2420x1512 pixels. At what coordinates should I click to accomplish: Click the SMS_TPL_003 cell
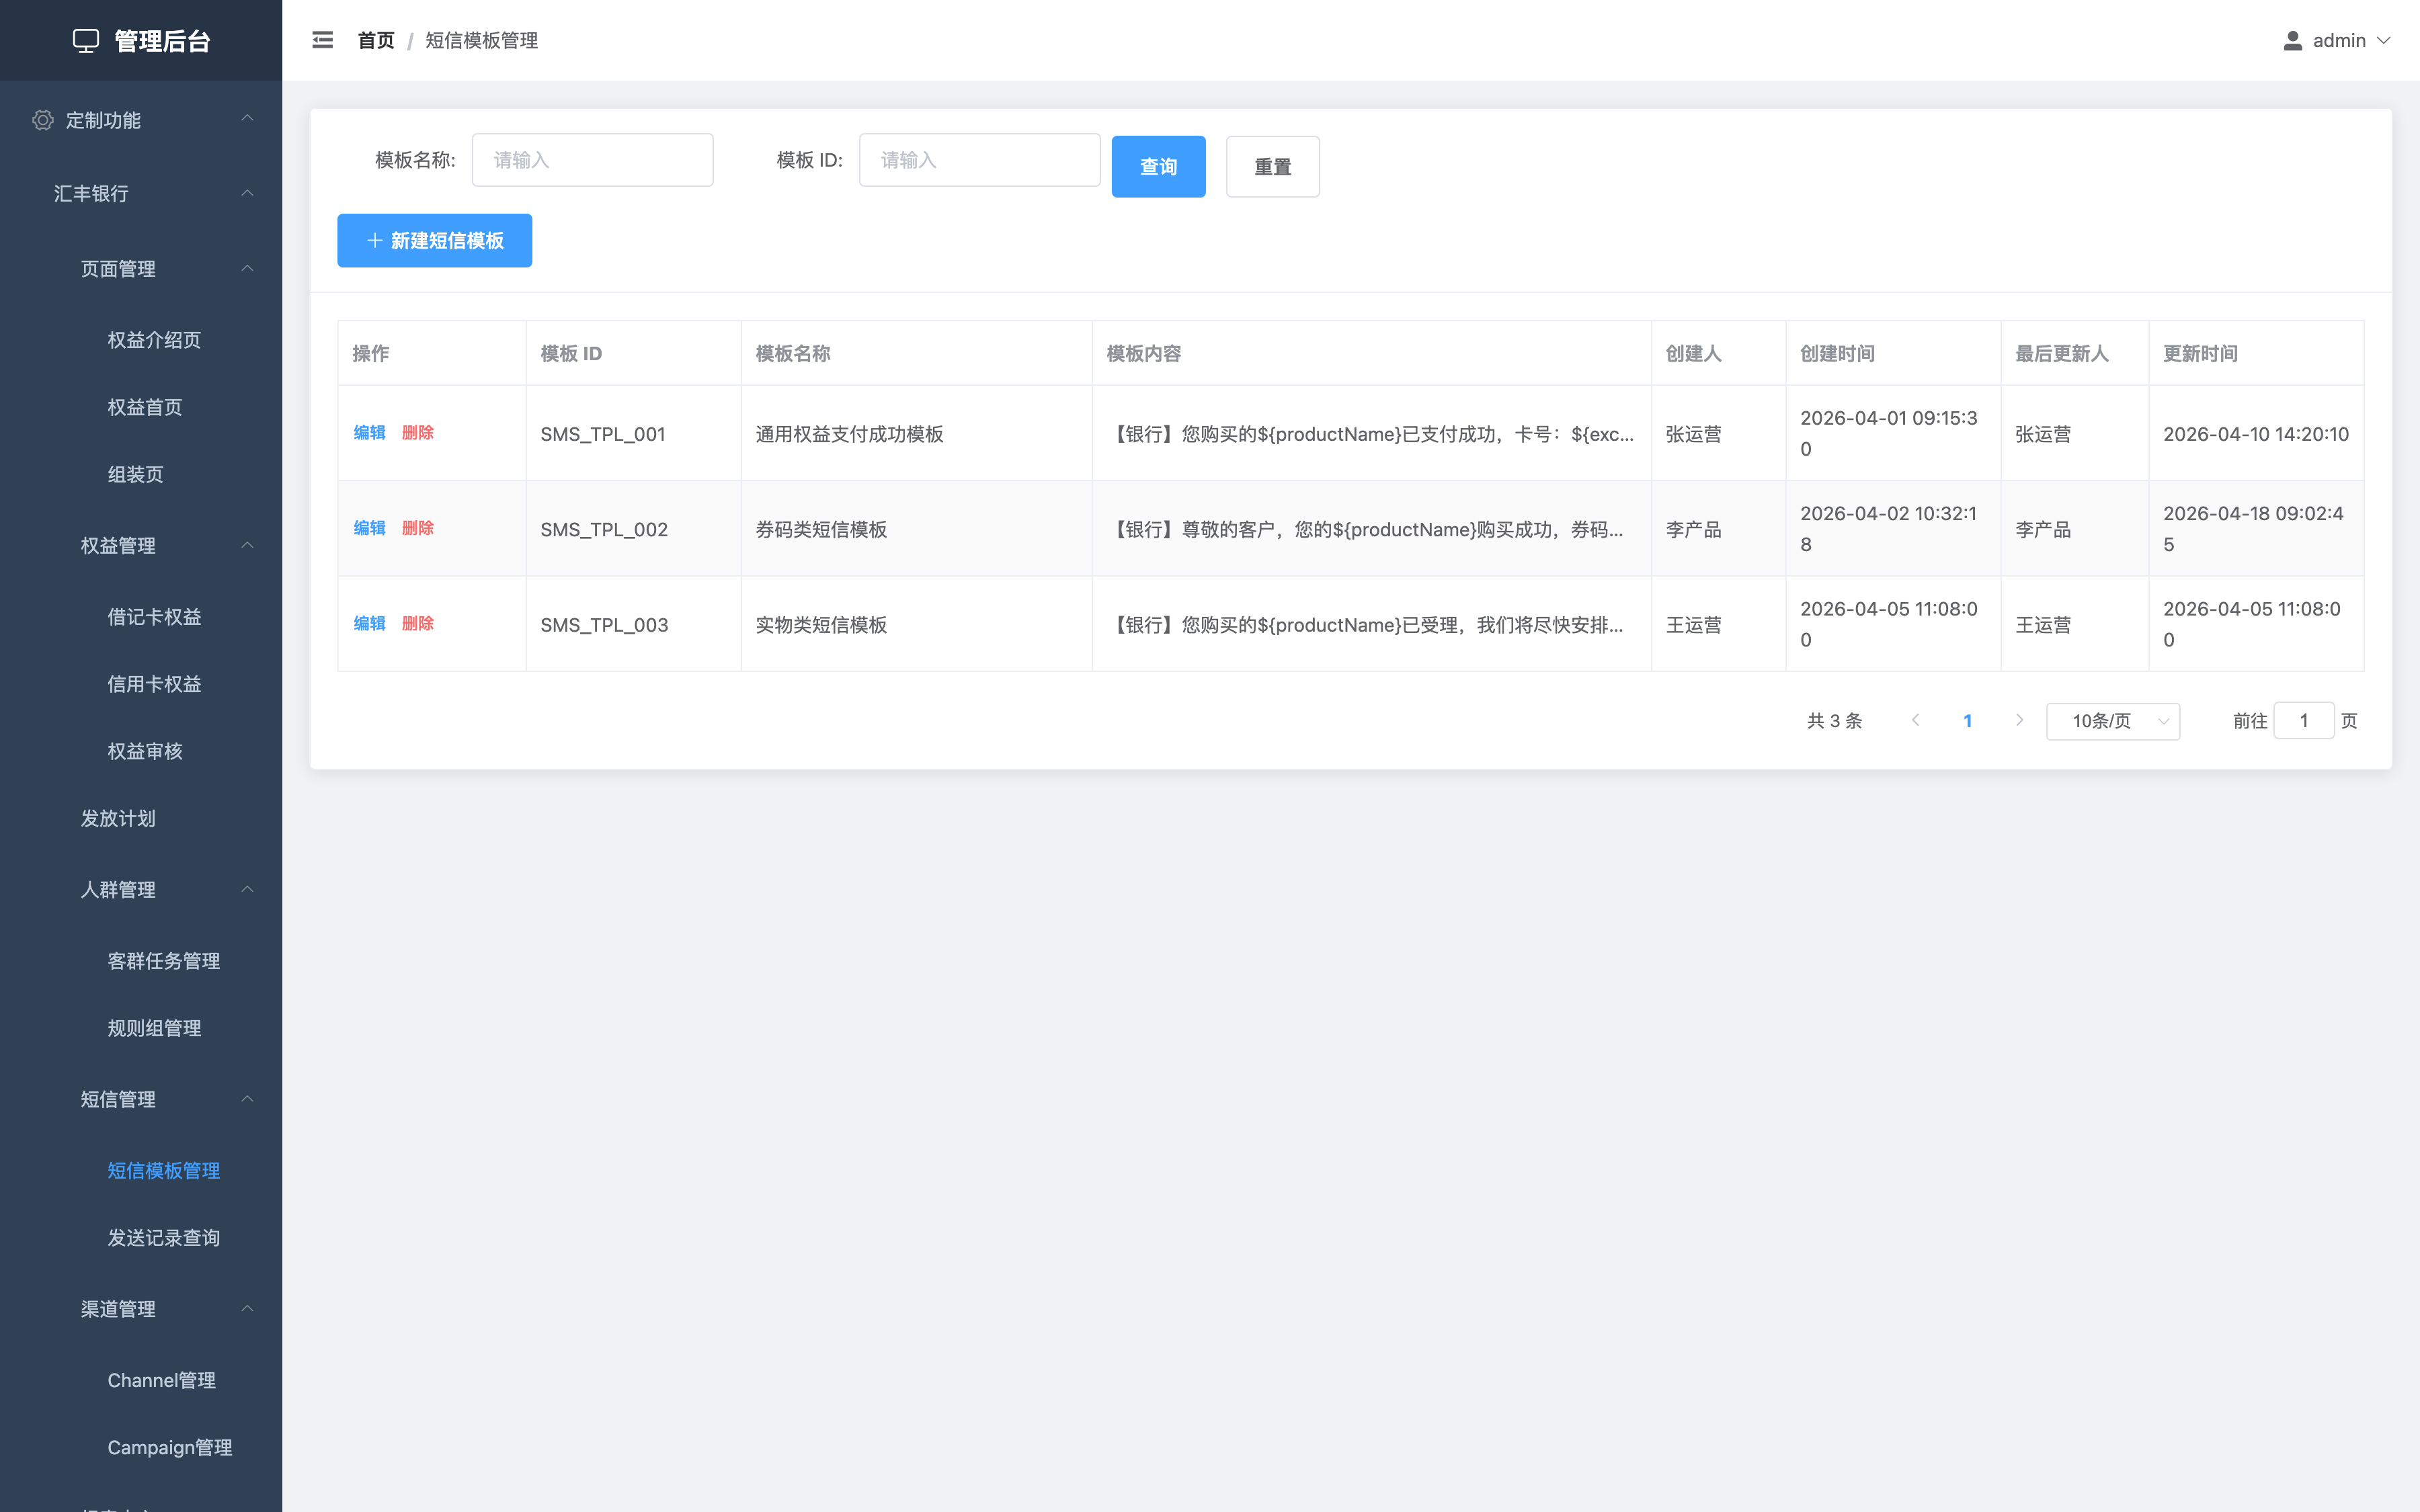point(633,624)
